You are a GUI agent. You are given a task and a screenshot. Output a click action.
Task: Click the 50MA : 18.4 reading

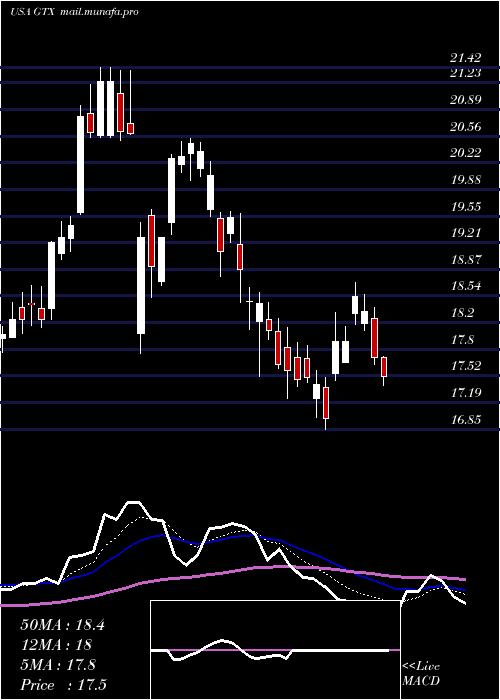(62, 625)
